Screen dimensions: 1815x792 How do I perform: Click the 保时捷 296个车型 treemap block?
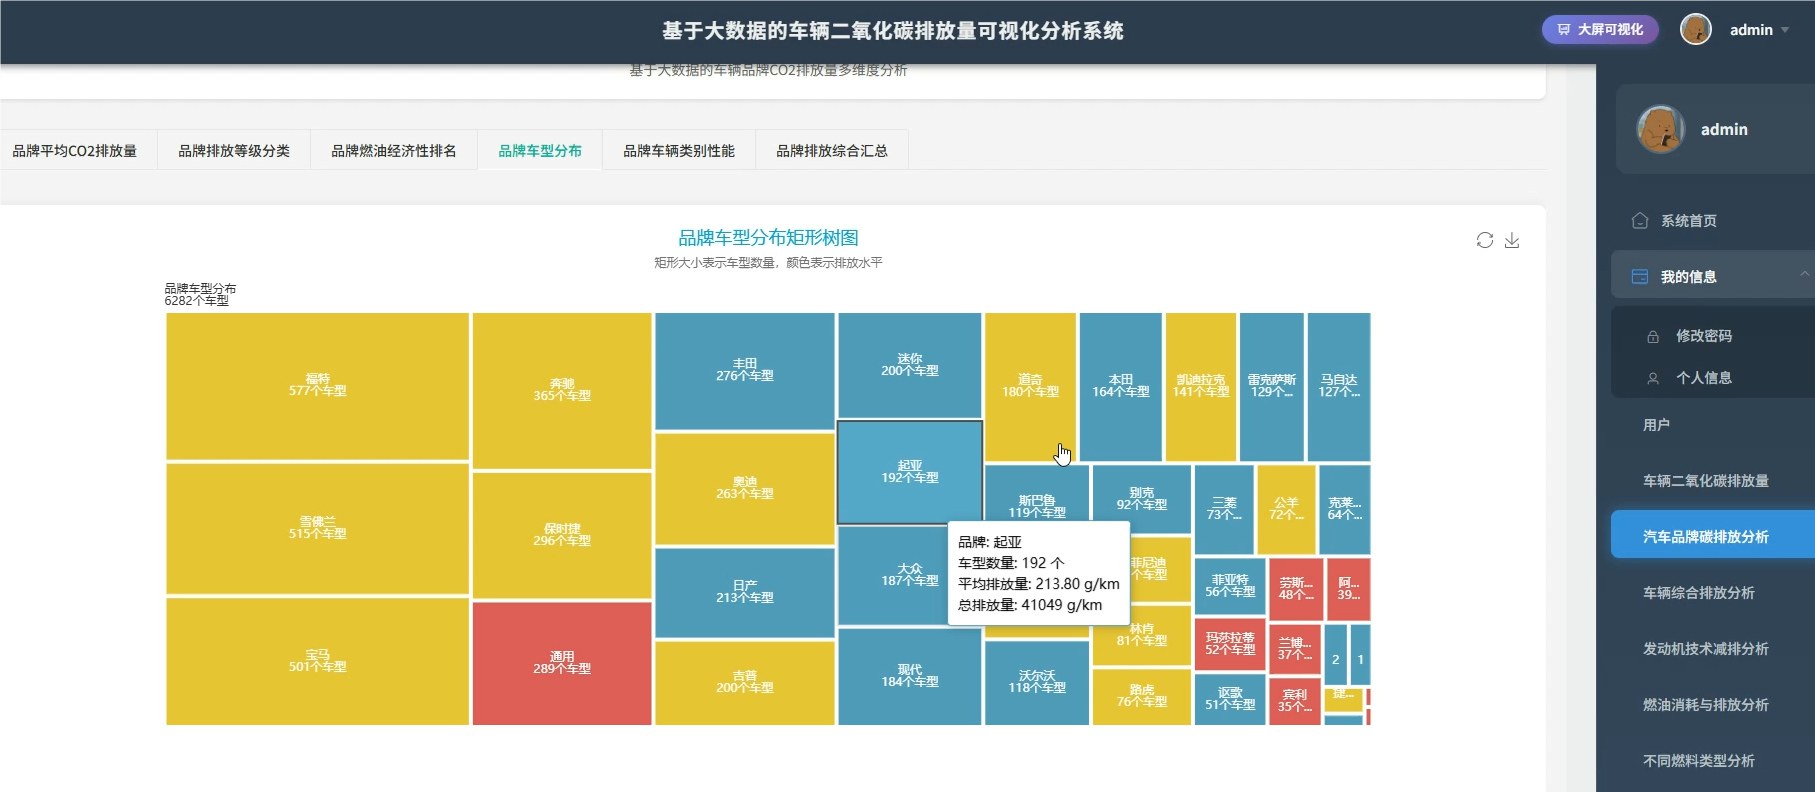point(562,535)
